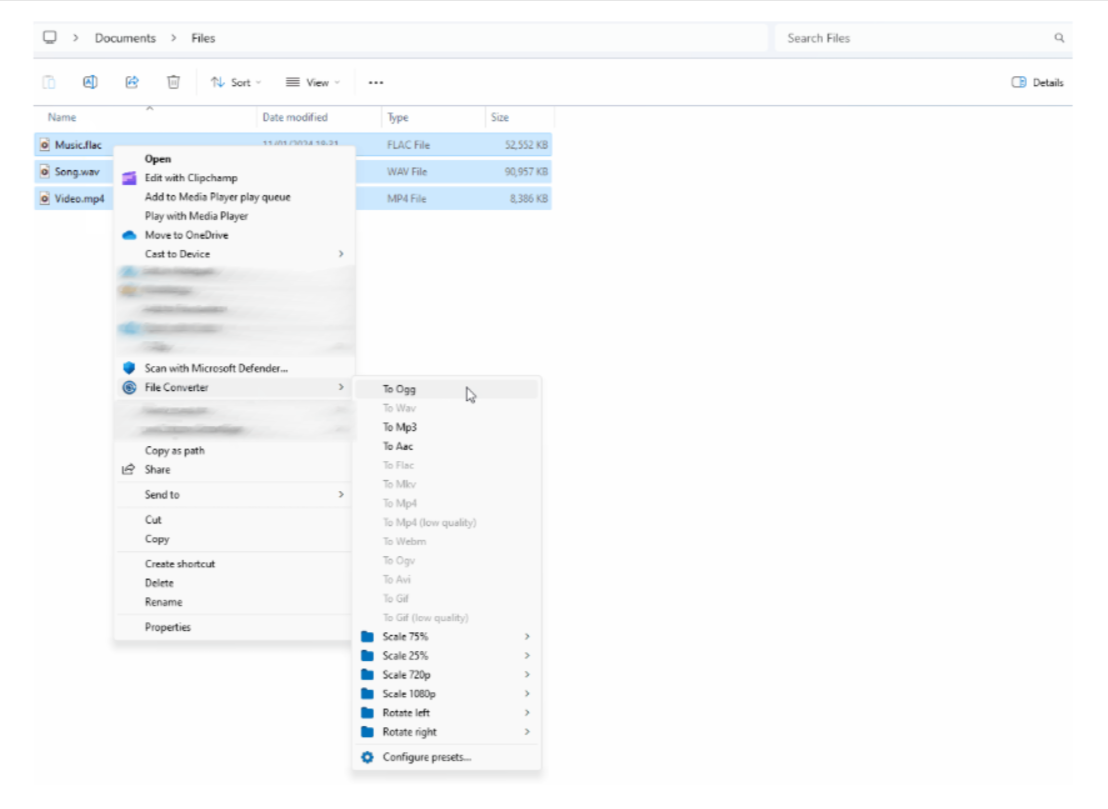Image resolution: width=1108 pixels, height=809 pixels.
Task: Expand the Send to submenu arrow
Action: click(x=341, y=495)
